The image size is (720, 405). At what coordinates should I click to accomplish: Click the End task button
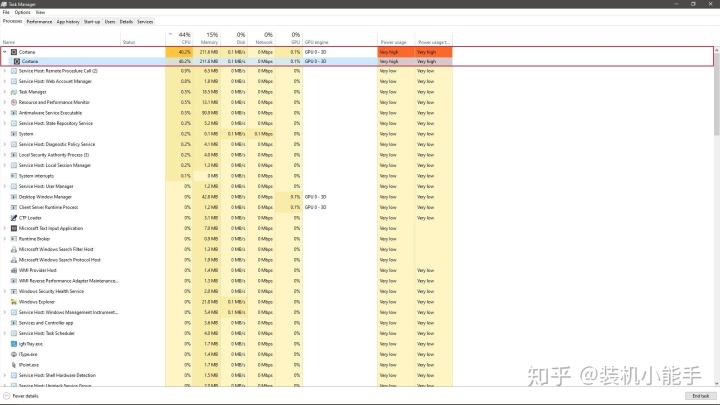[701, 396]
